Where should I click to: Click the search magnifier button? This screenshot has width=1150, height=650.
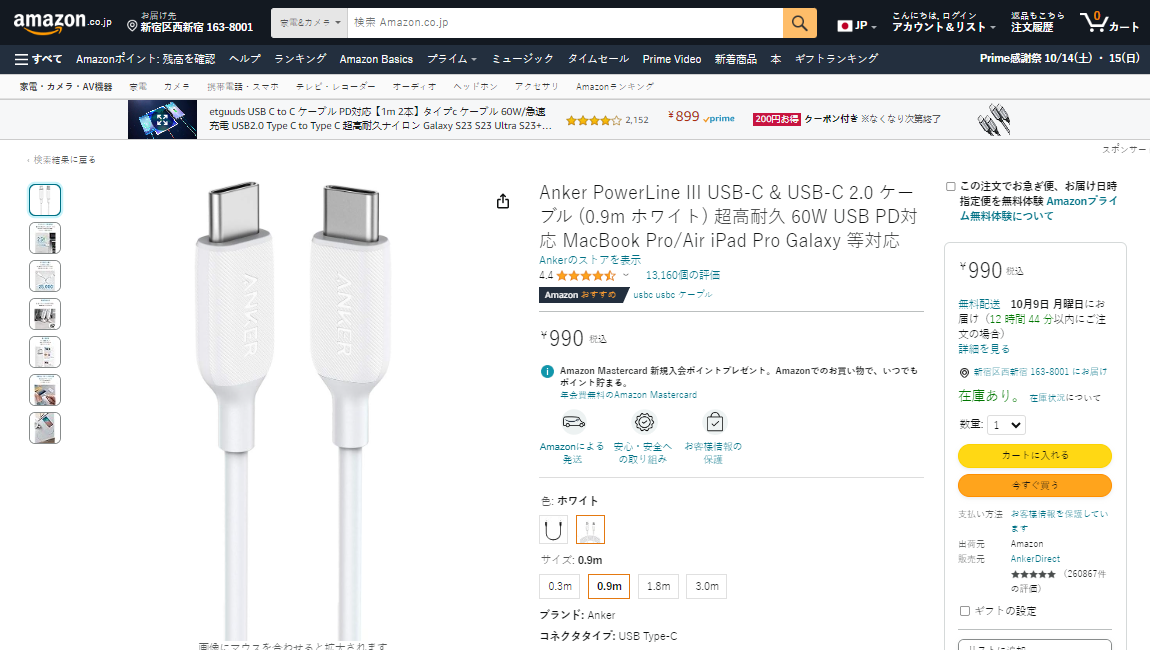(x=799, y=23)
